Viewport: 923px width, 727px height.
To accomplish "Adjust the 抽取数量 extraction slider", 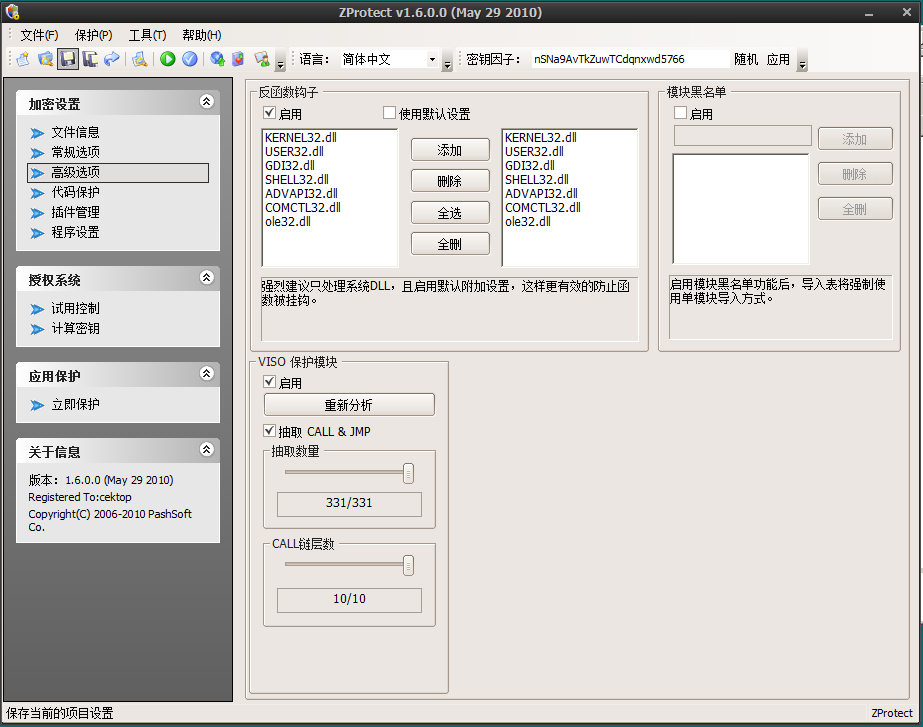I will pos(407,472).
